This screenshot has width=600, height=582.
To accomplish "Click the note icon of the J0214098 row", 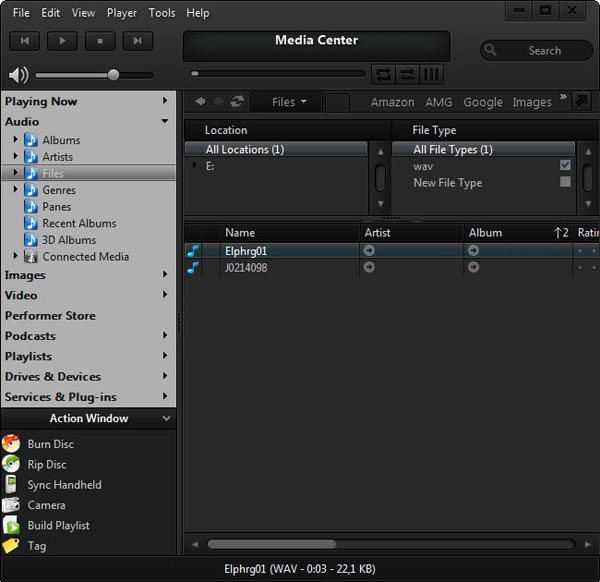I will point(193,267).
